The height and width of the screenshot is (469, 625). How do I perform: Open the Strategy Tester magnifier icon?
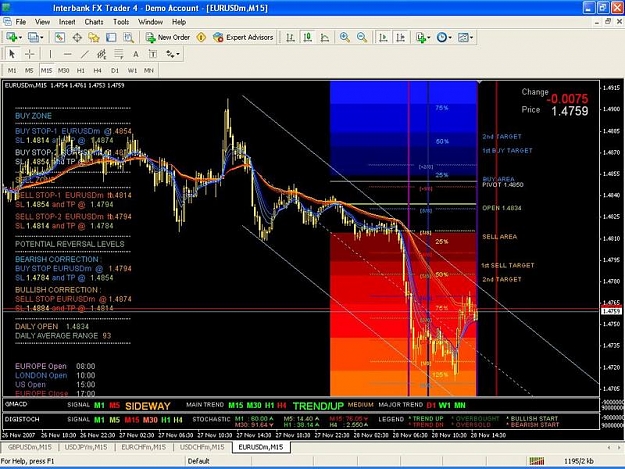128,37
